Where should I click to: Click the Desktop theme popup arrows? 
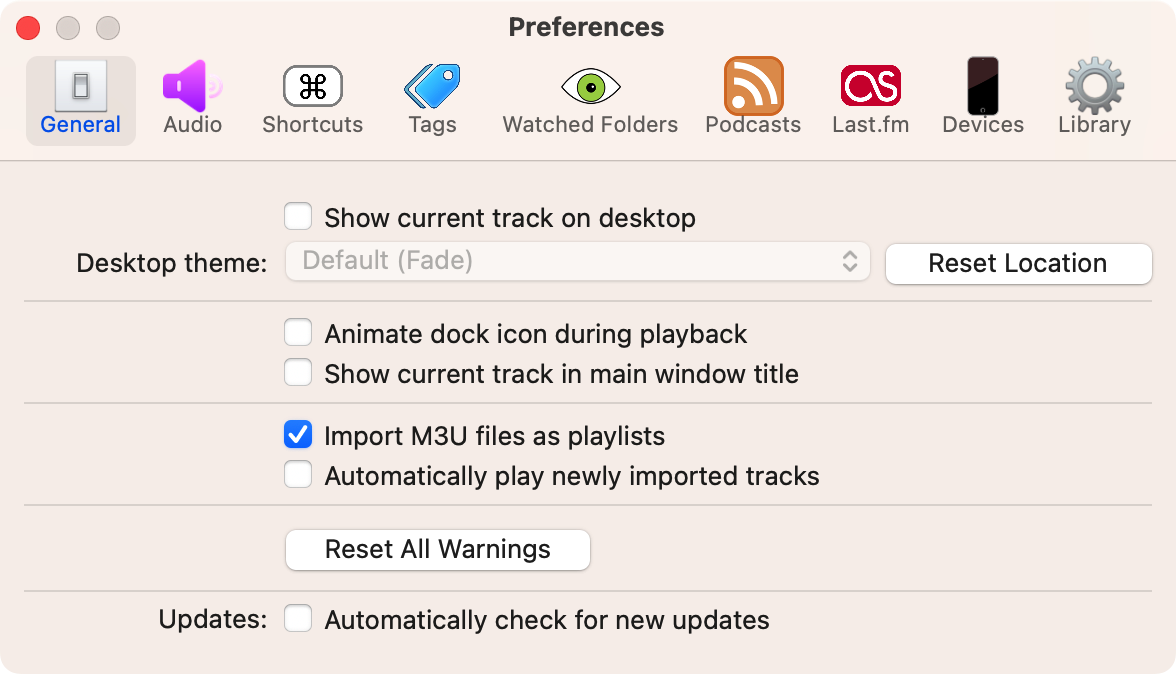[x=850, y=261]
